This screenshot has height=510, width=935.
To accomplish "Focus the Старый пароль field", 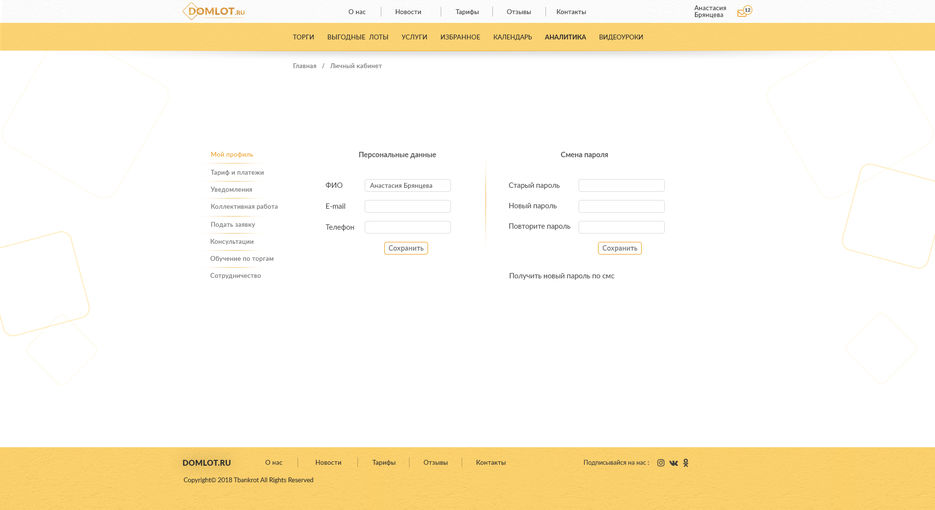I will click(621, 186).
